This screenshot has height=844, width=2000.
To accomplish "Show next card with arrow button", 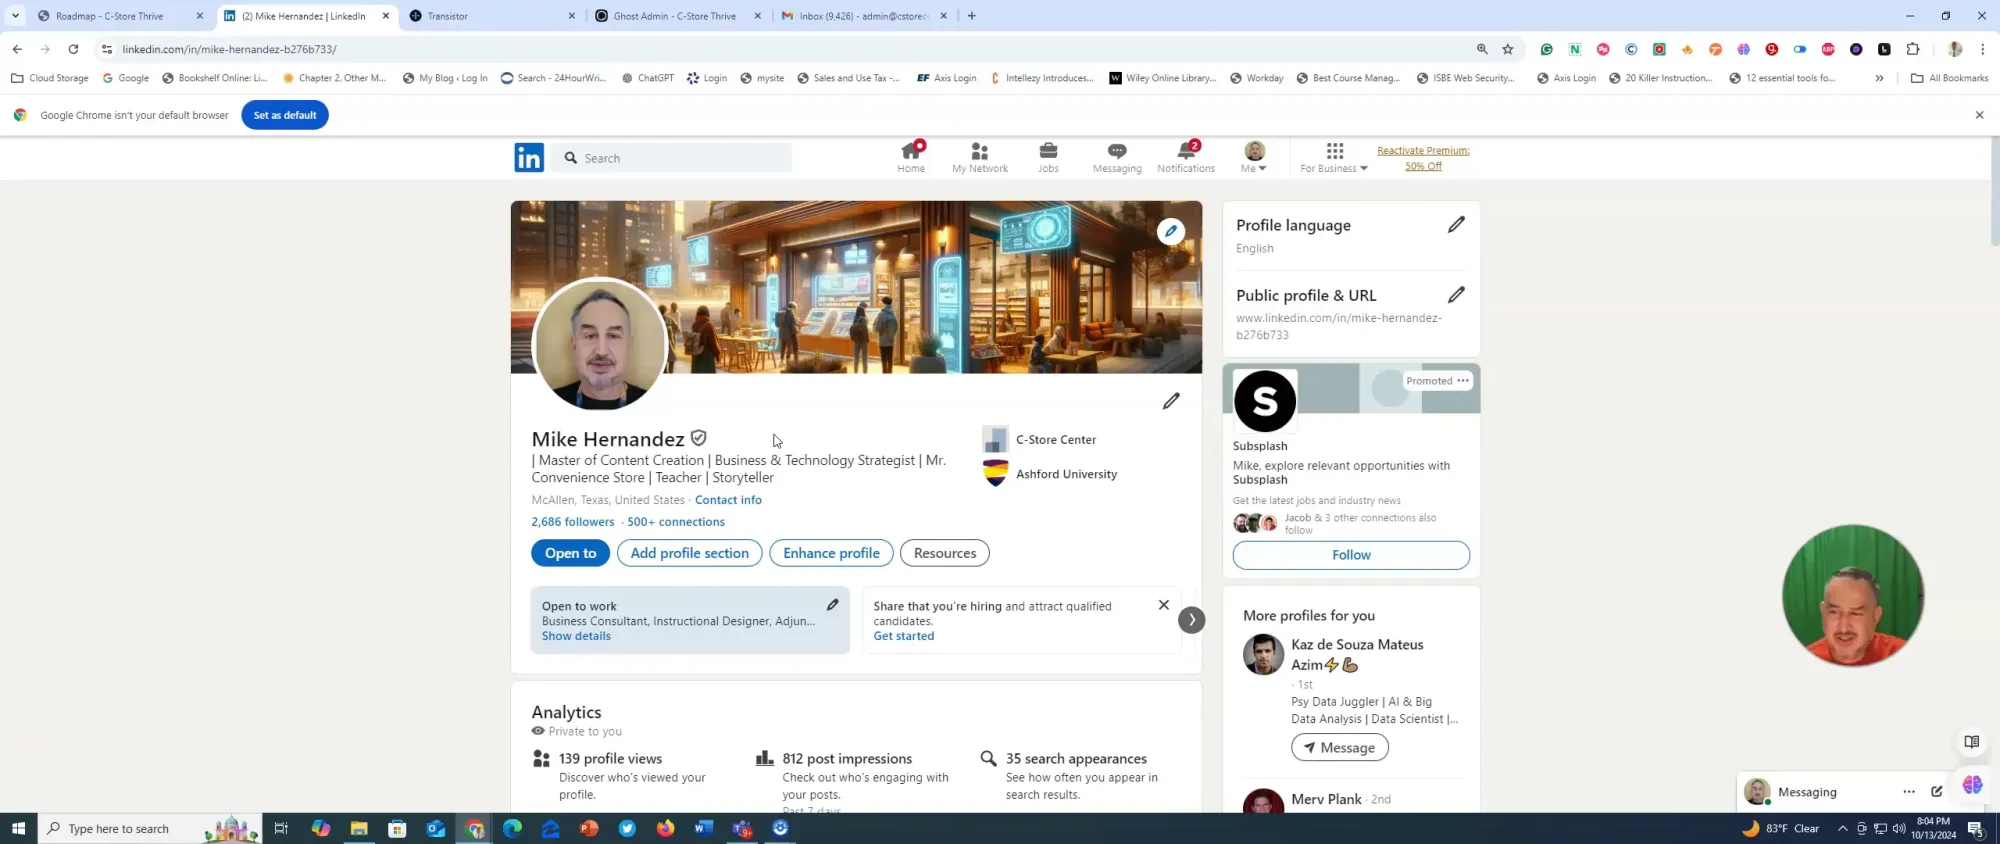I will (1191, 620).
